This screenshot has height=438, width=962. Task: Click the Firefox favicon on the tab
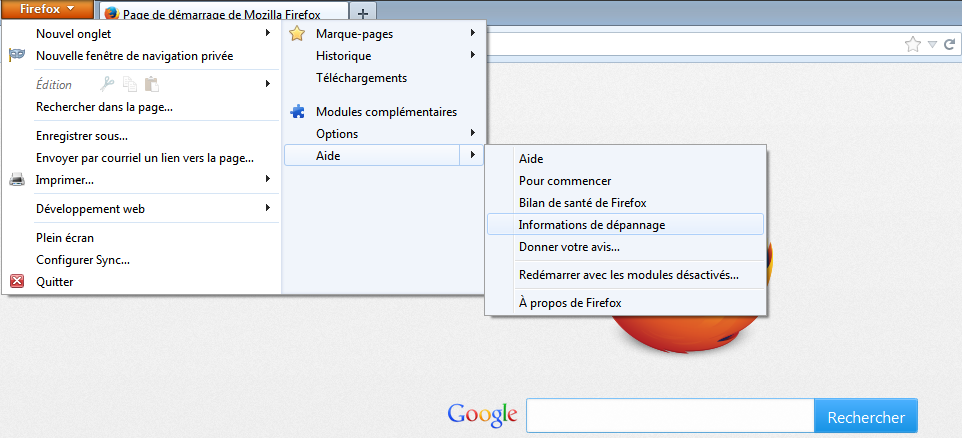[112, 13]
